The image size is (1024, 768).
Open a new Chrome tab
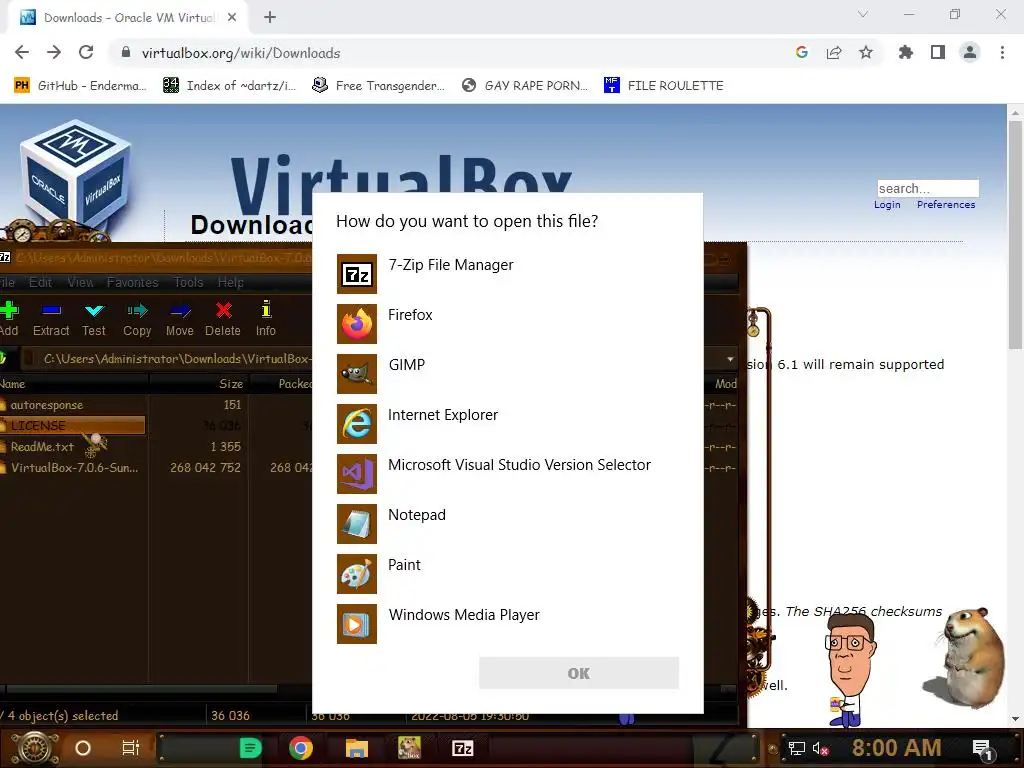[270, 18]
